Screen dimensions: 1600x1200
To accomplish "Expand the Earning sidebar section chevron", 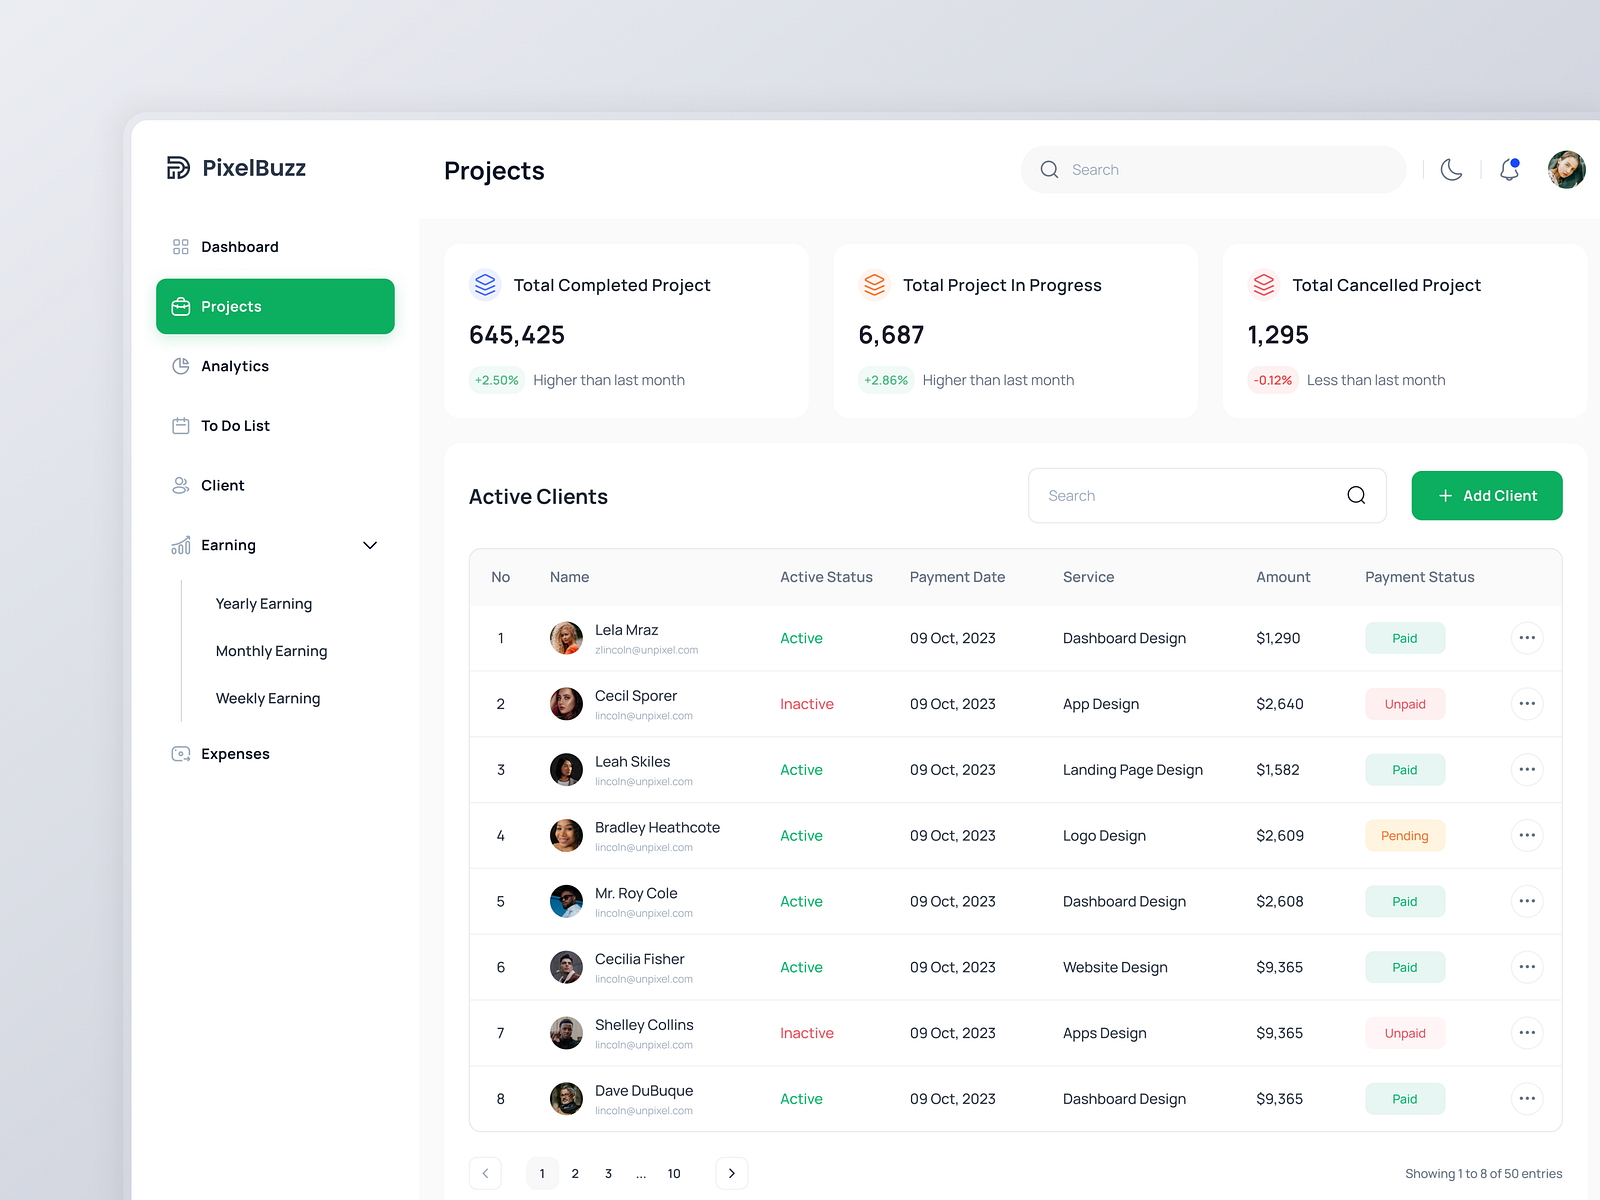I will pyautogui.click(x=369, y=545).
